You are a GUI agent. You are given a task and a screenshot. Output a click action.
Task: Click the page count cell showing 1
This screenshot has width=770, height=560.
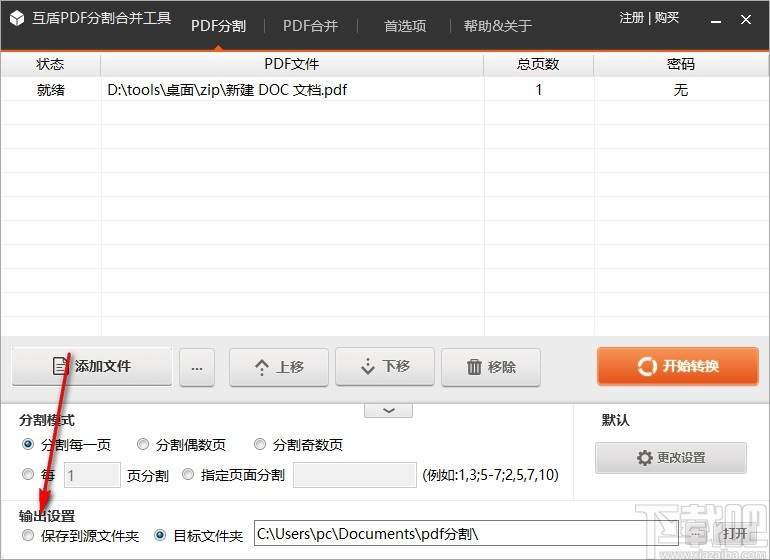[x=539, y=90]
